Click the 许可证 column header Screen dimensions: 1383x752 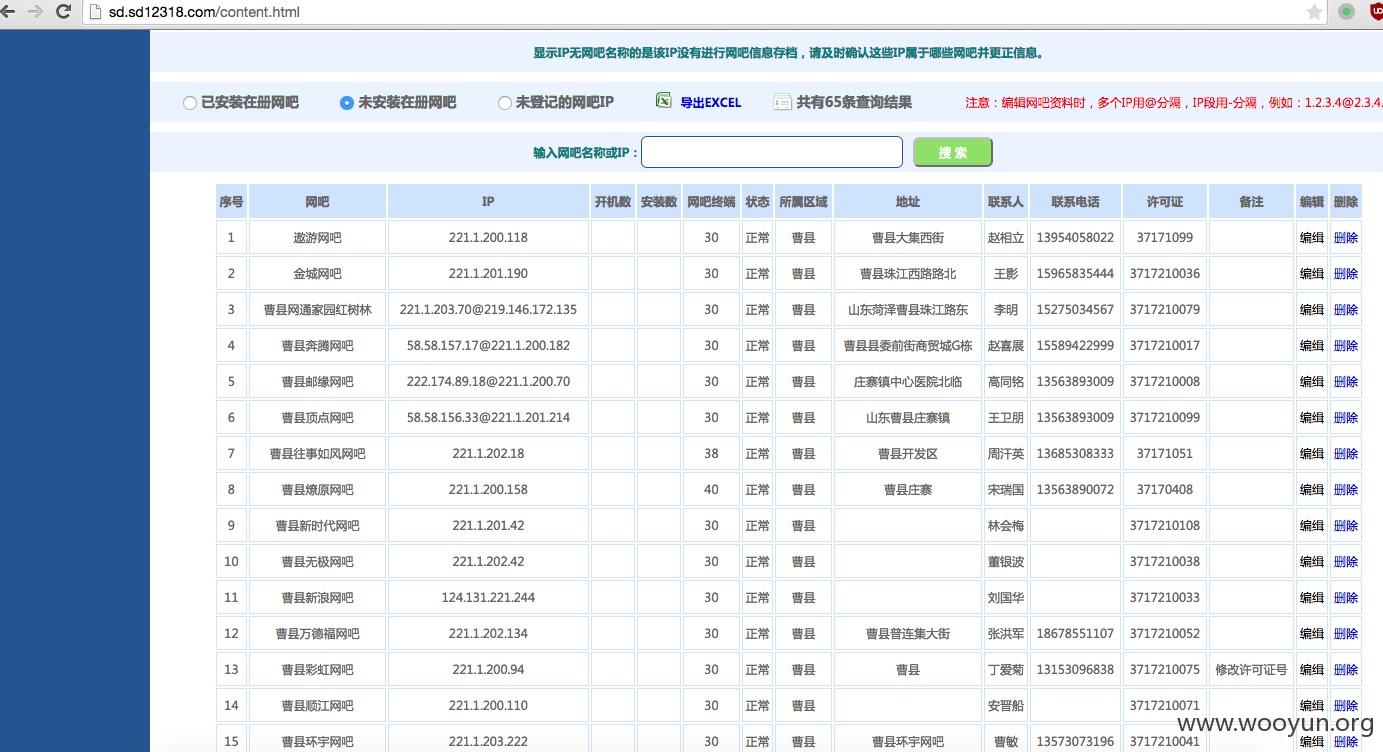coord(1165,202)
